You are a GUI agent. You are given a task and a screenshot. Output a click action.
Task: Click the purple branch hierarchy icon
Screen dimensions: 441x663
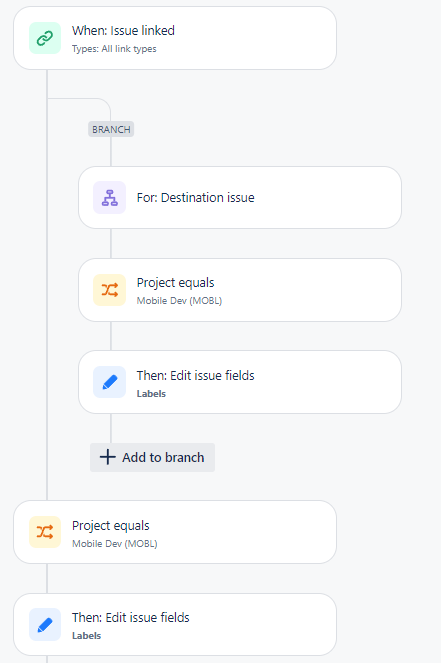coord(110,197)
